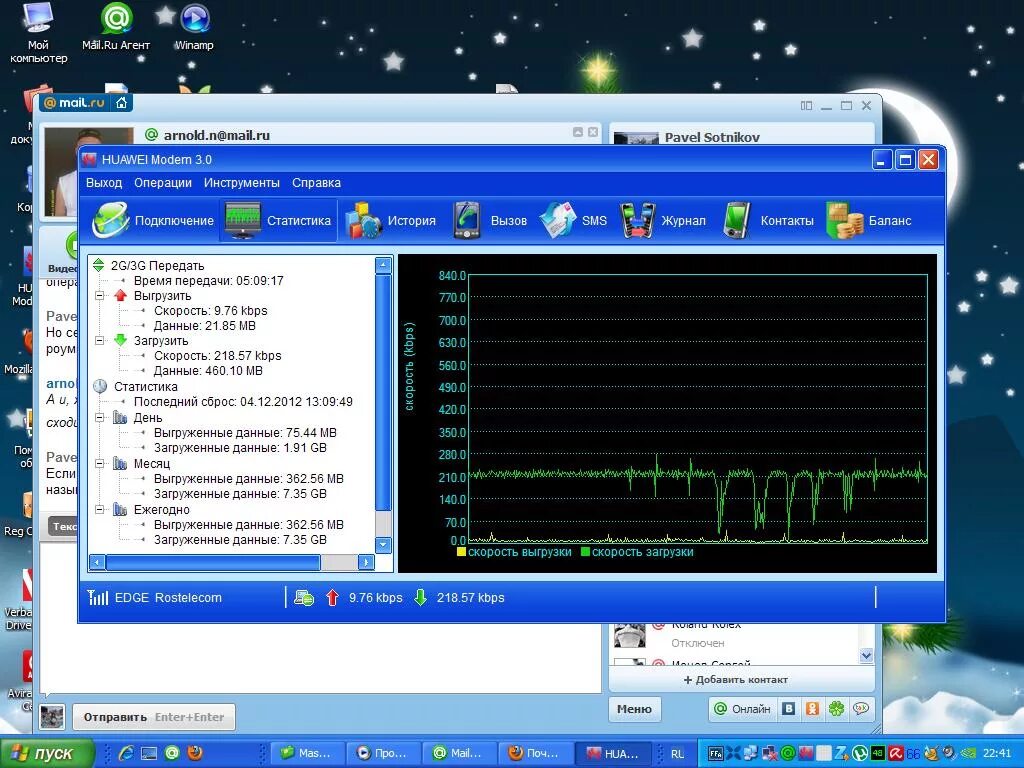Click the horizontal scrollbar thumb in tree
Screen dimensions: 1024x768
(213, 562)
